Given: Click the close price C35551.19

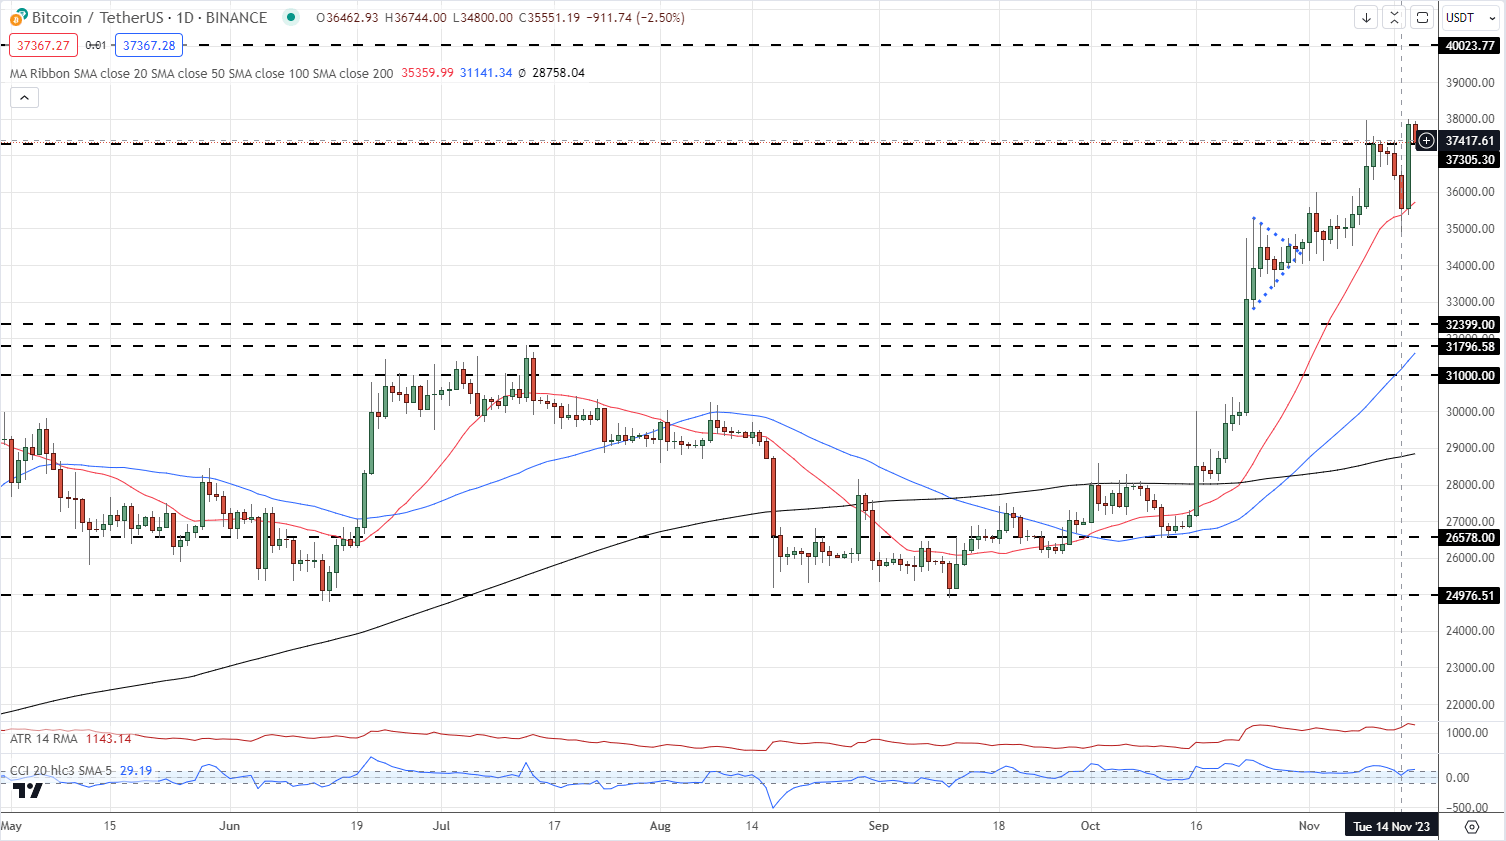Looking at the screenshot, I should tap(549, 18).
